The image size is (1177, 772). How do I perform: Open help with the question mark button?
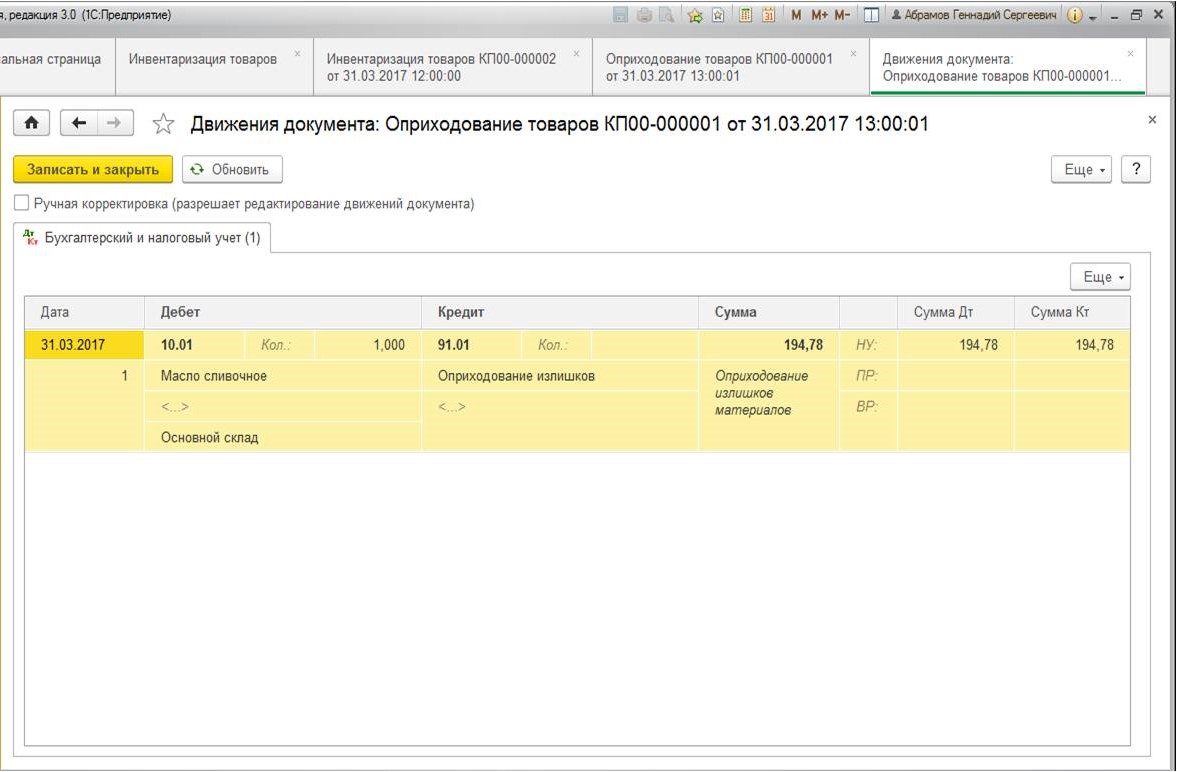[x=1136, y=169]
